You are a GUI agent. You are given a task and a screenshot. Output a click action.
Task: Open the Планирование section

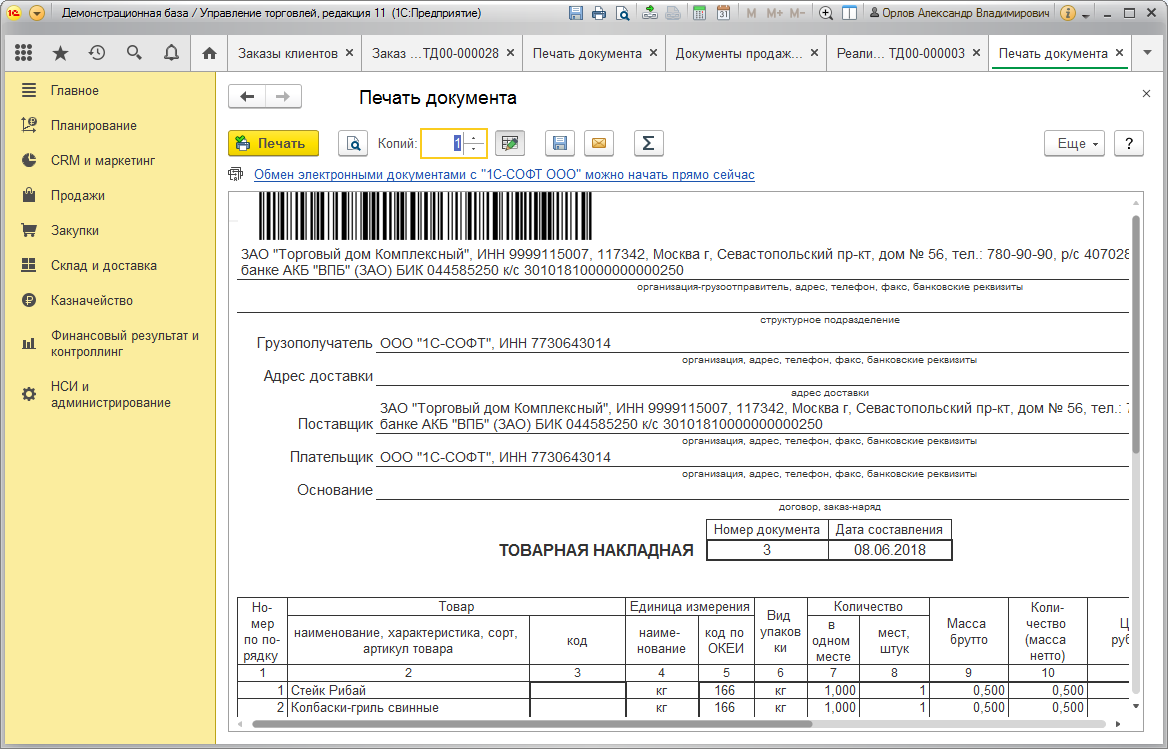(94, 125)
